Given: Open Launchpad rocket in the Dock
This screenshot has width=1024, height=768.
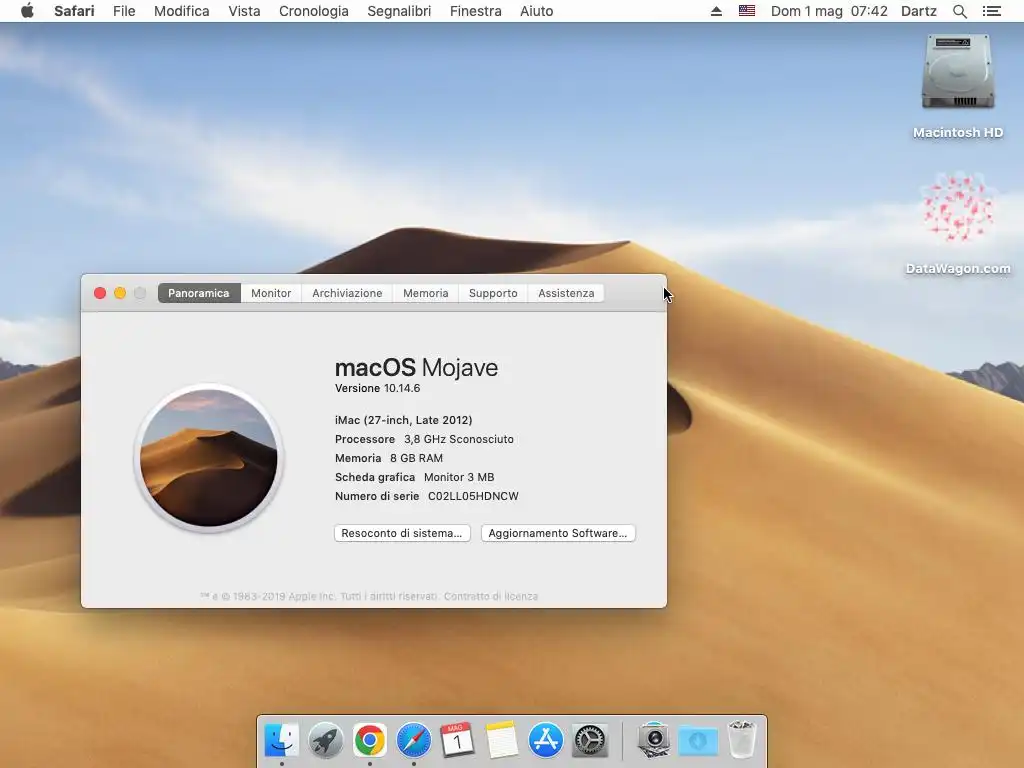Looking at the screenshot, I should click(325, 740).
